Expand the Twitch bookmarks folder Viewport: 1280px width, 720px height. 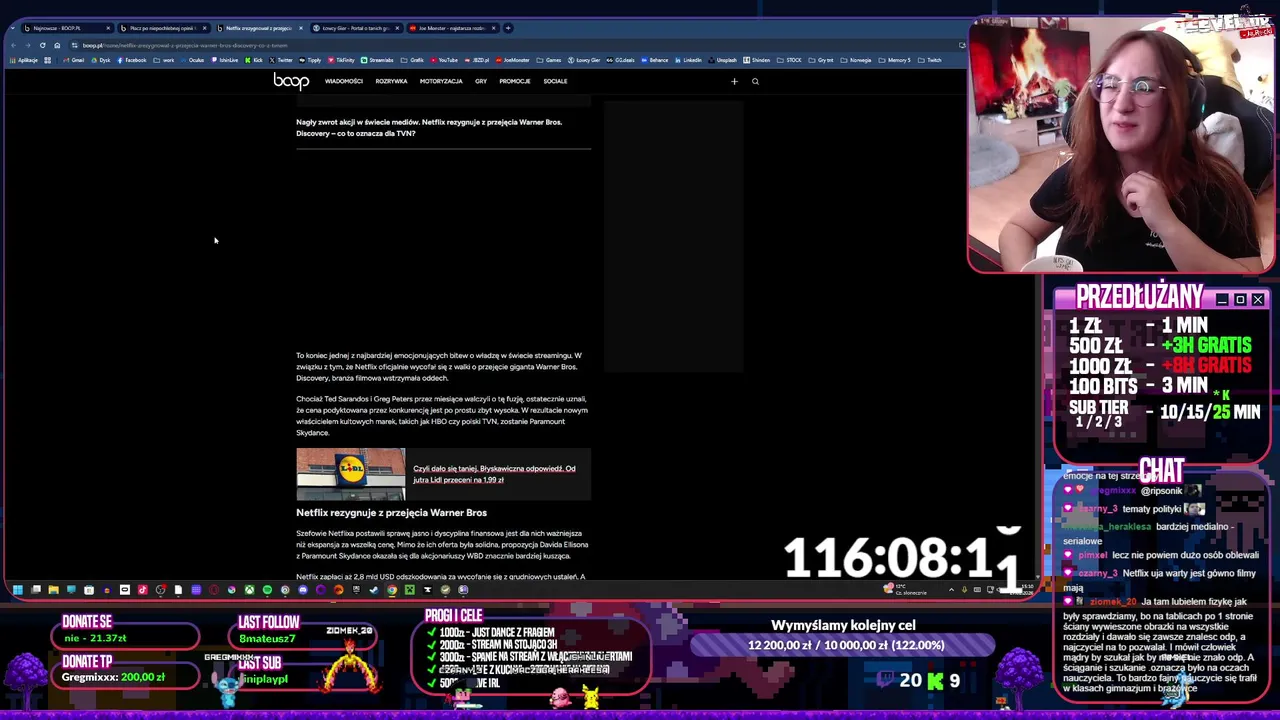pos(929,60)
